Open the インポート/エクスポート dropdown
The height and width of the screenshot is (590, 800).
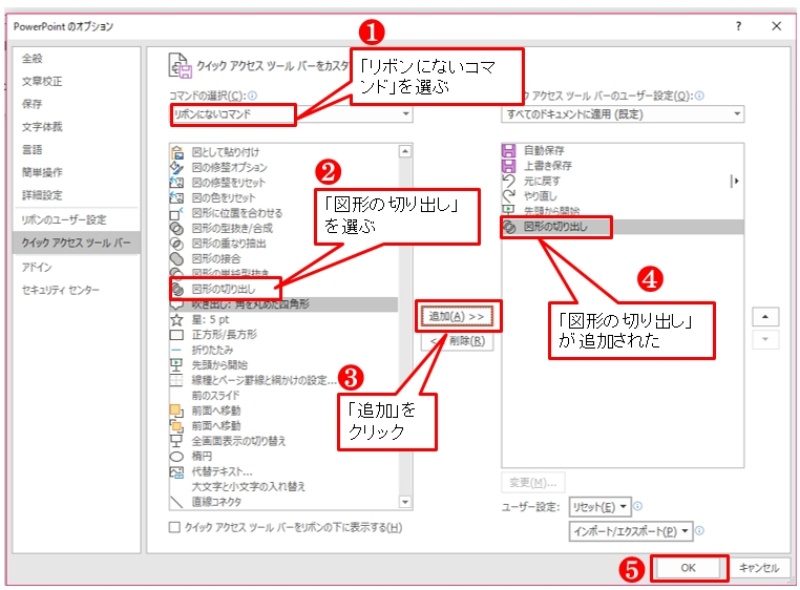tap(628, 530)
